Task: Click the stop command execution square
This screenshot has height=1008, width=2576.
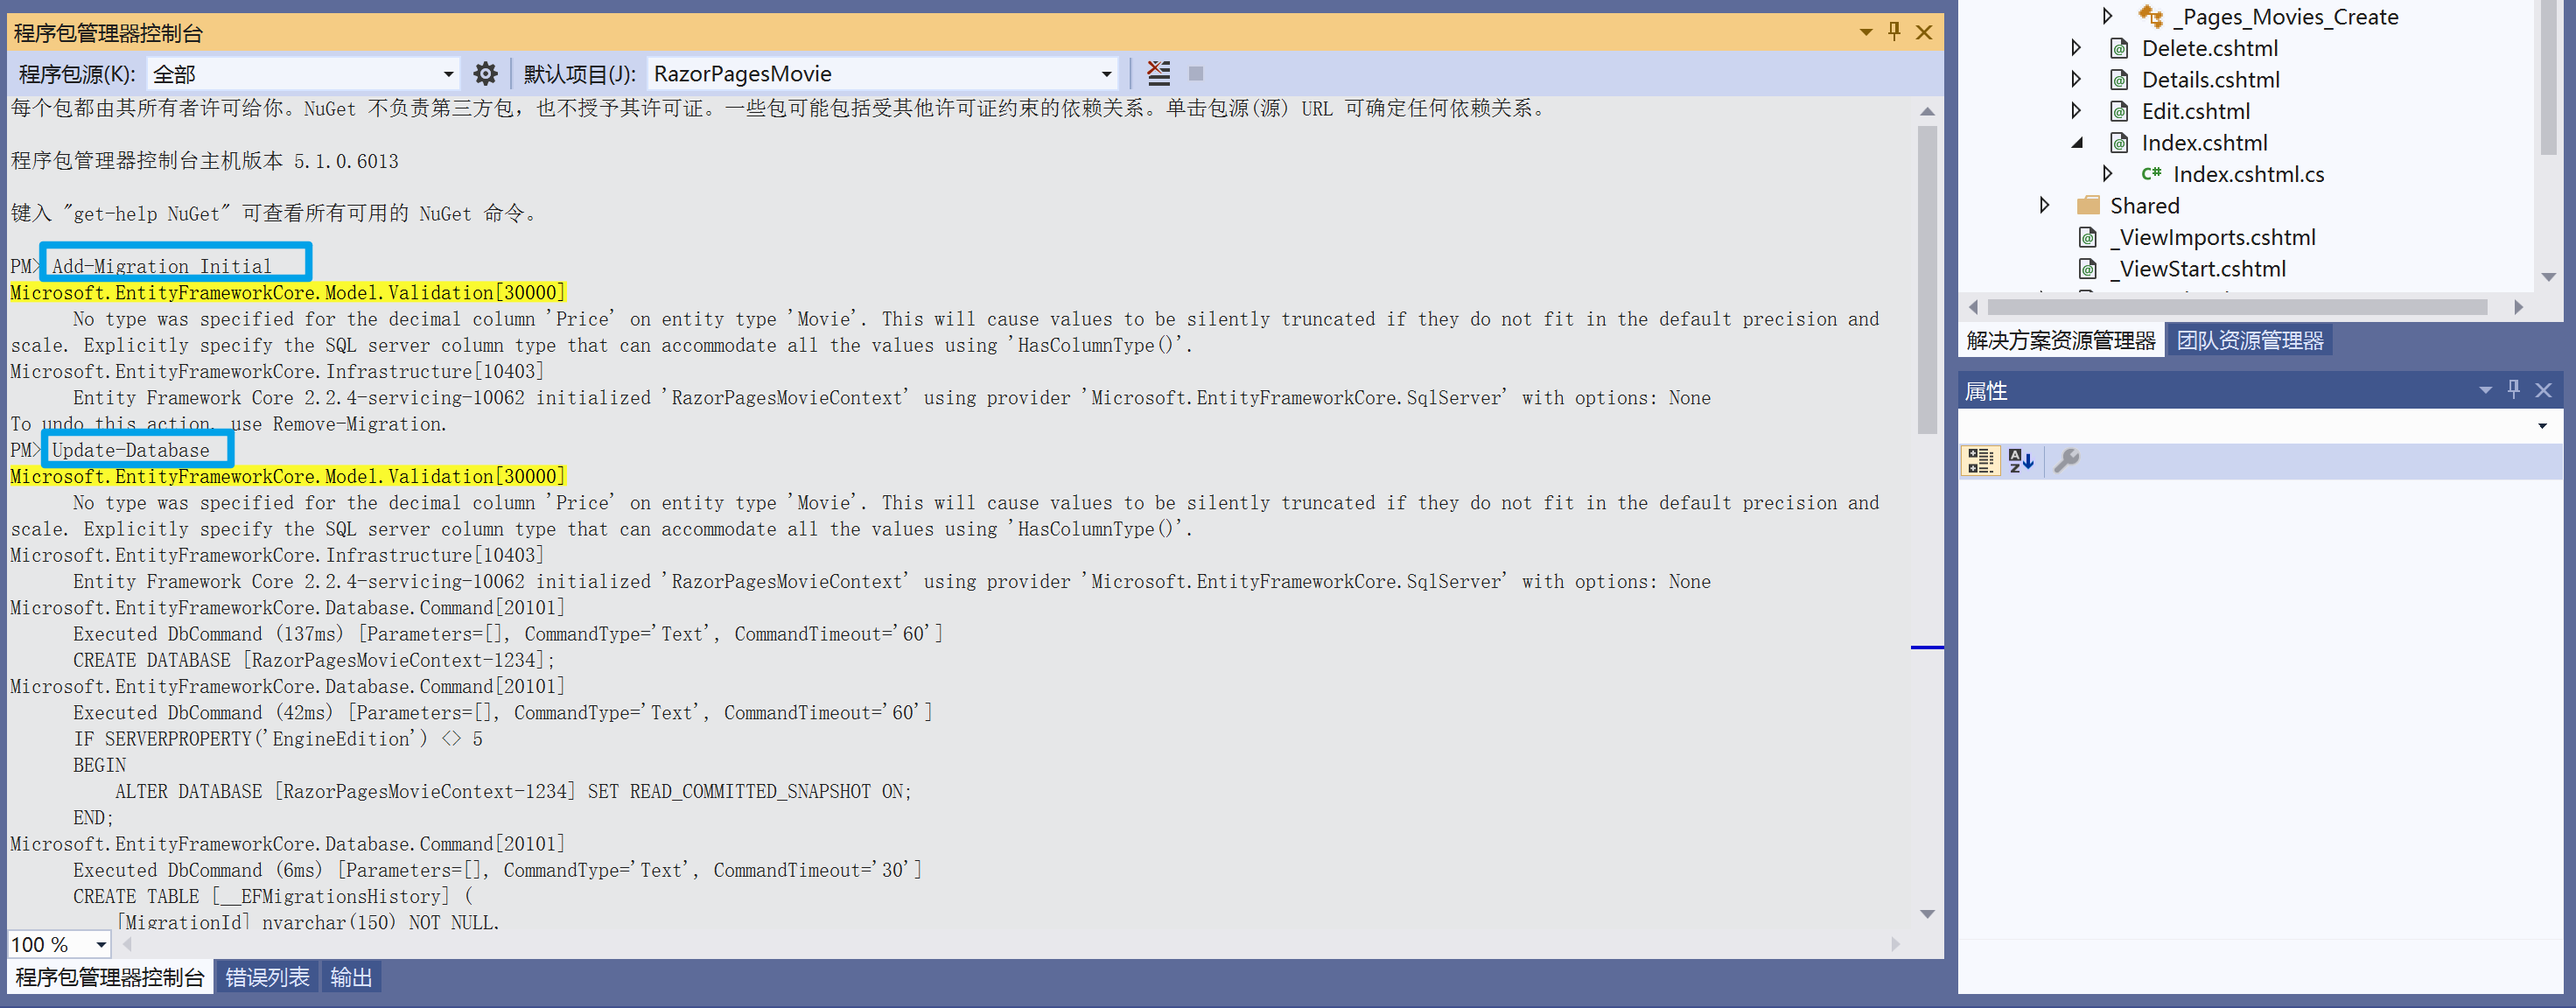Action: point(1195,74)
